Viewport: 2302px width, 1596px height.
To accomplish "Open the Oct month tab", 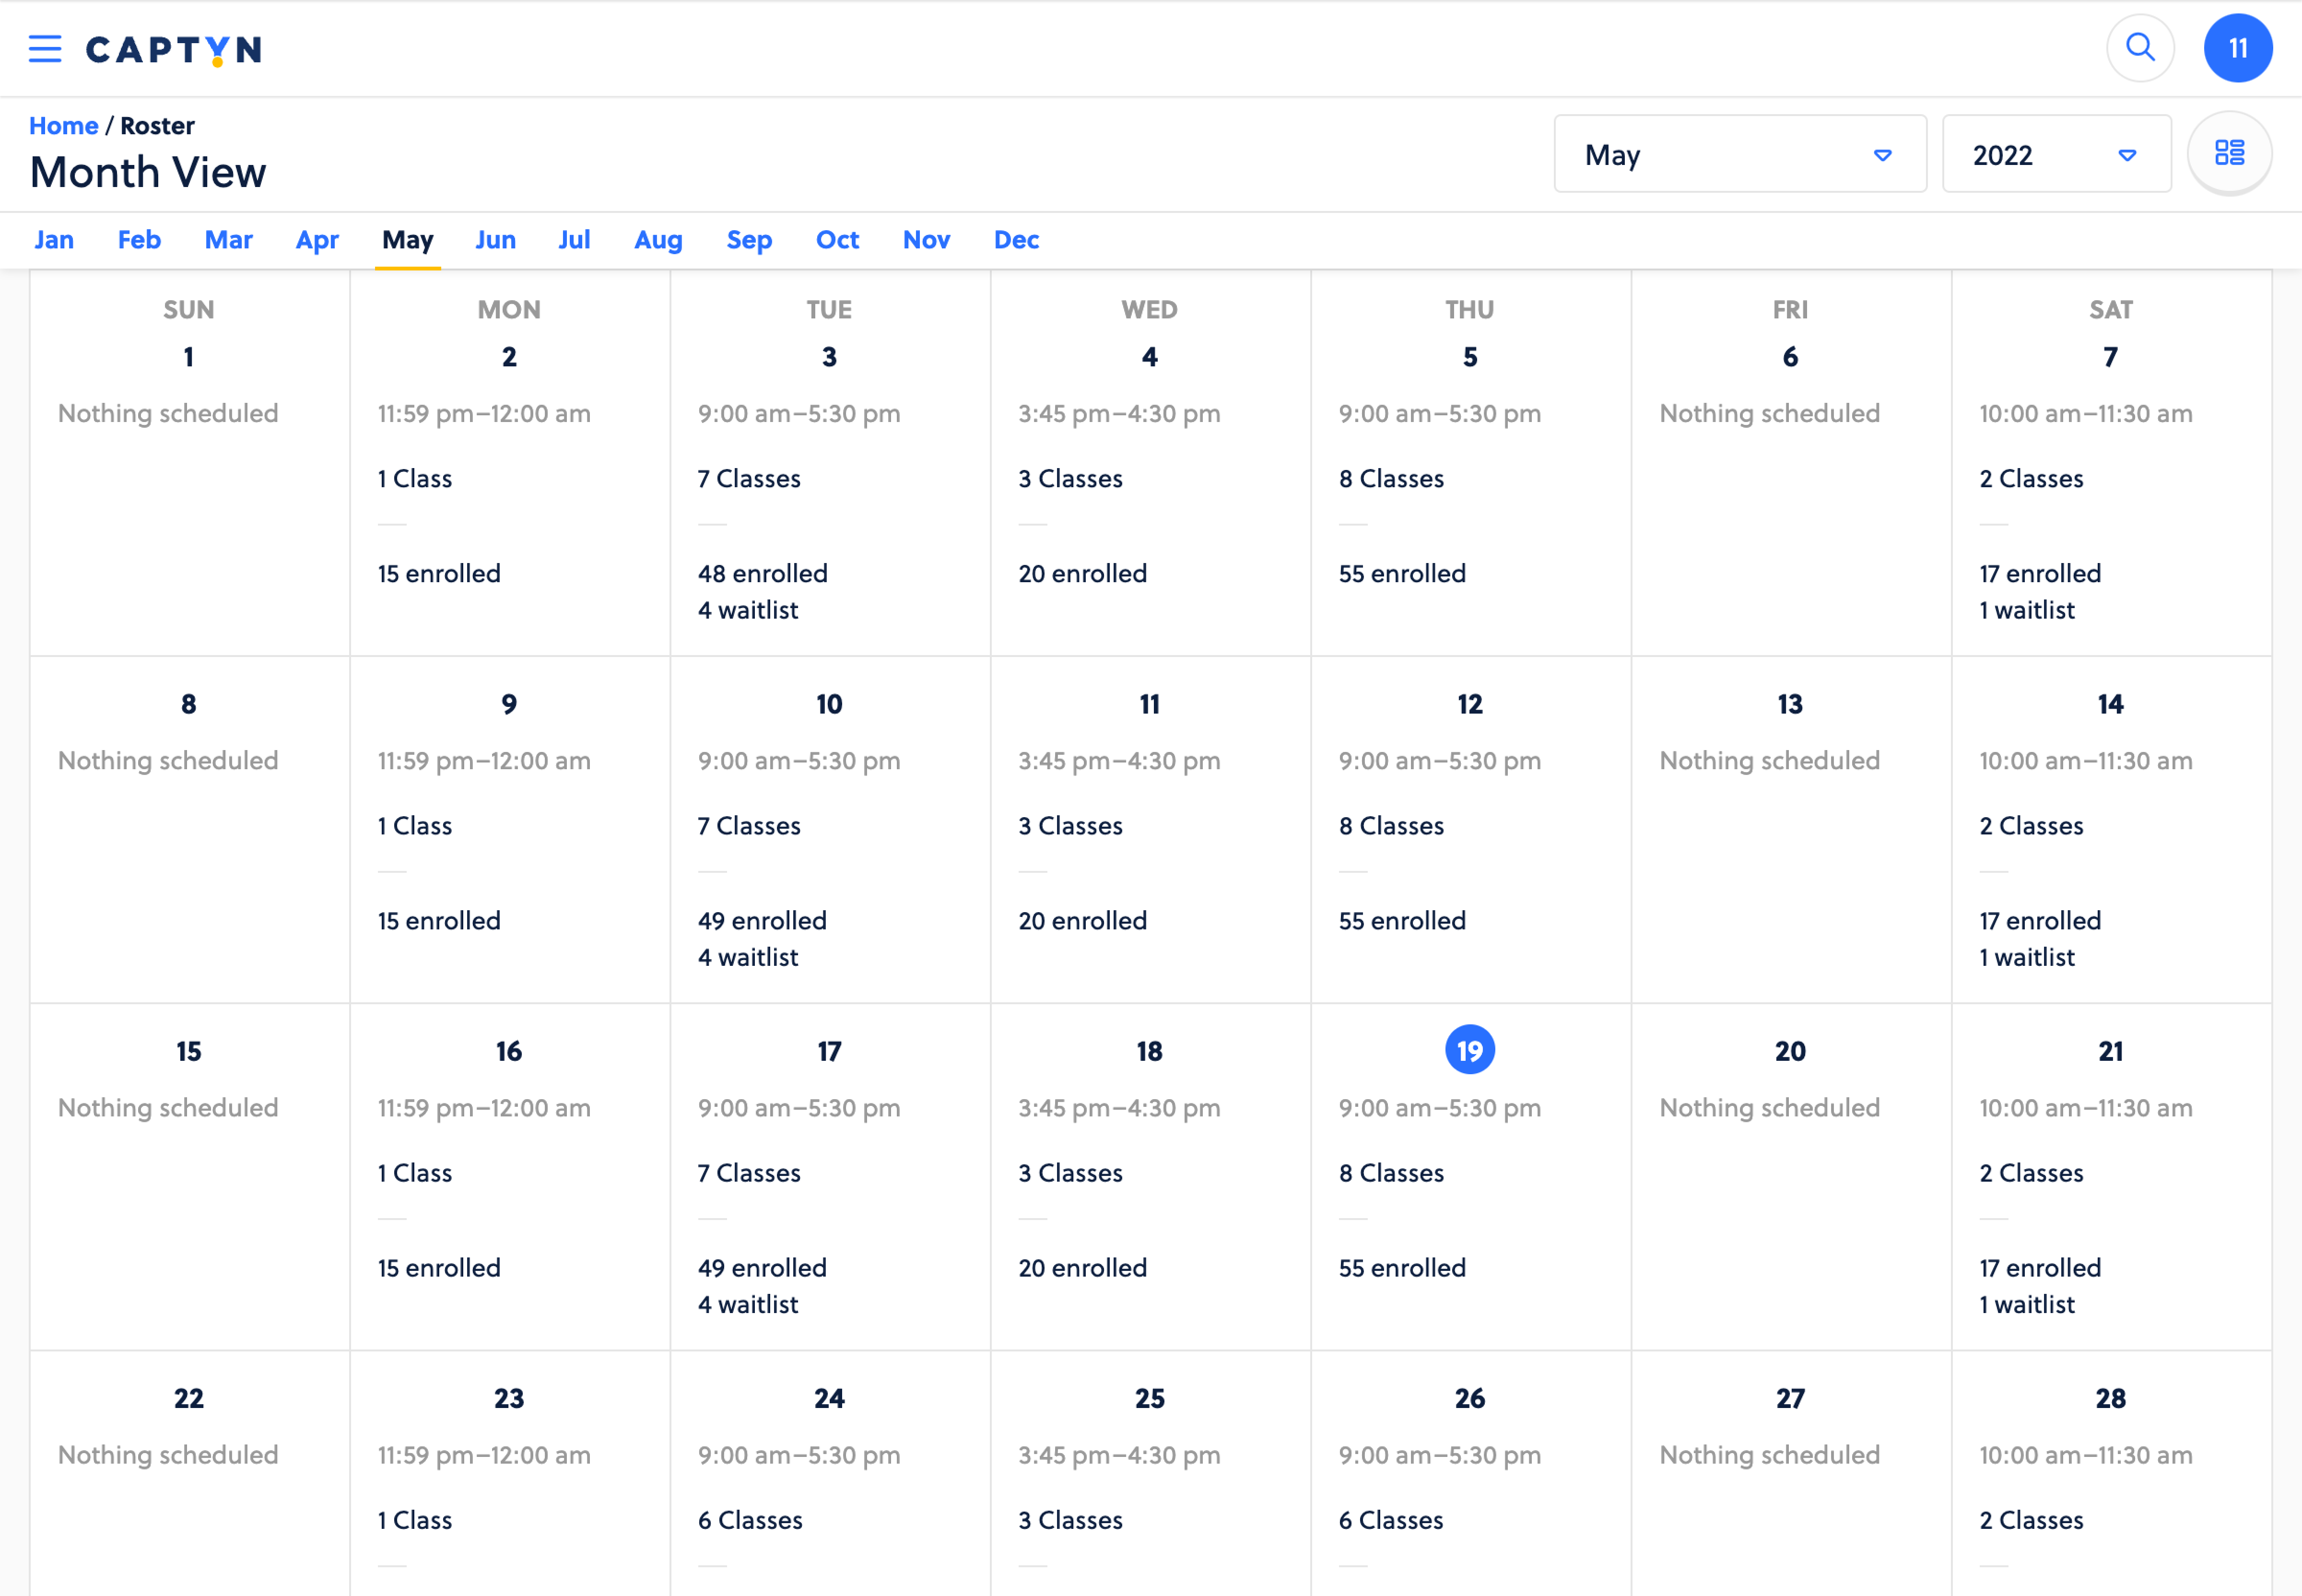I will (837, 240).
